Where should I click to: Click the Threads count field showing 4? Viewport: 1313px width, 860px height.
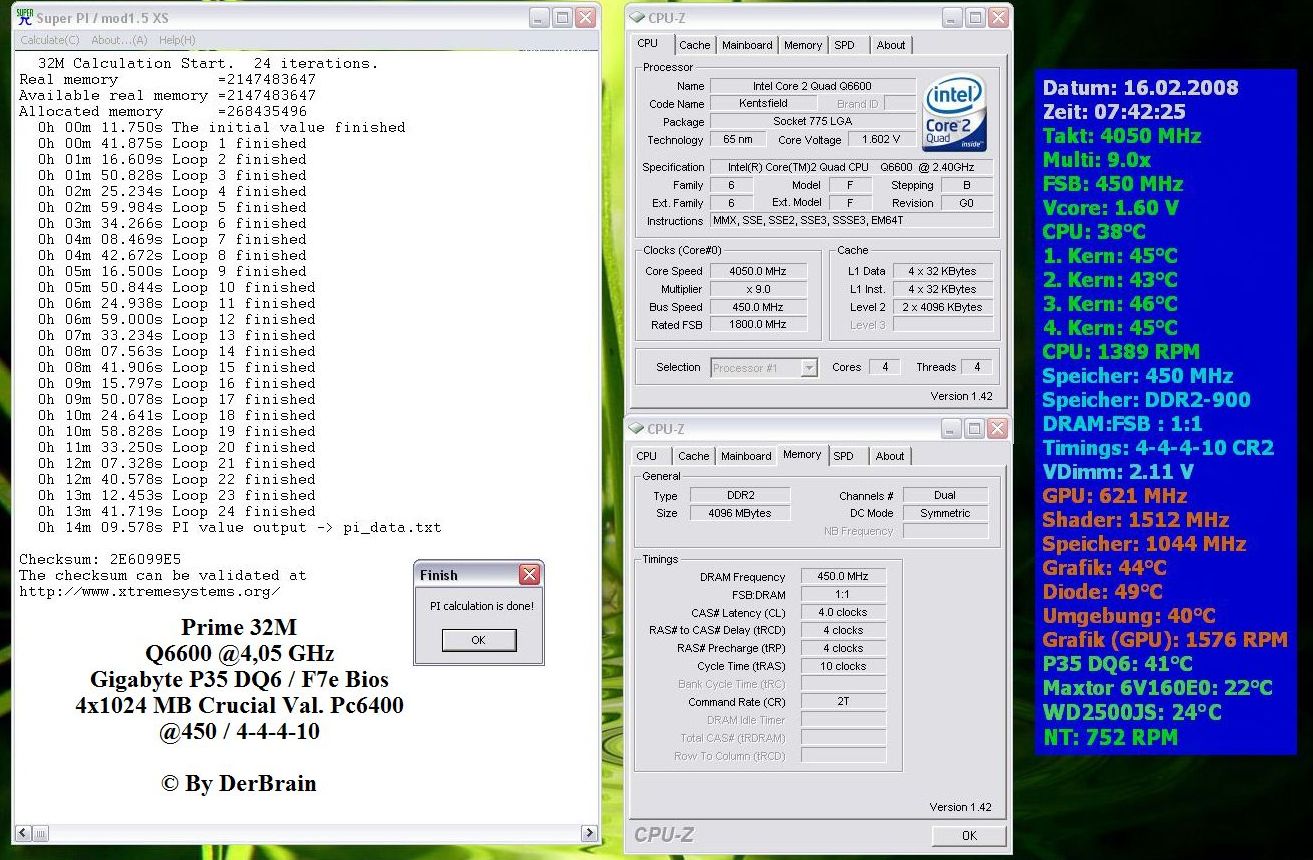pos(976,368)
